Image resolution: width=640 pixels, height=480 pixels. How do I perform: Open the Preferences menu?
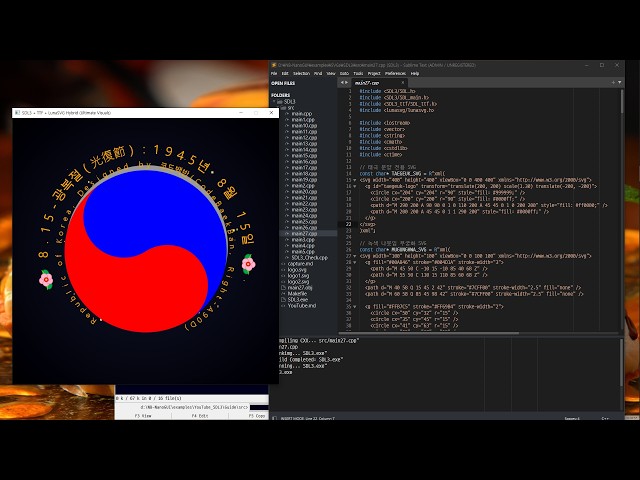tap(395, 73)
